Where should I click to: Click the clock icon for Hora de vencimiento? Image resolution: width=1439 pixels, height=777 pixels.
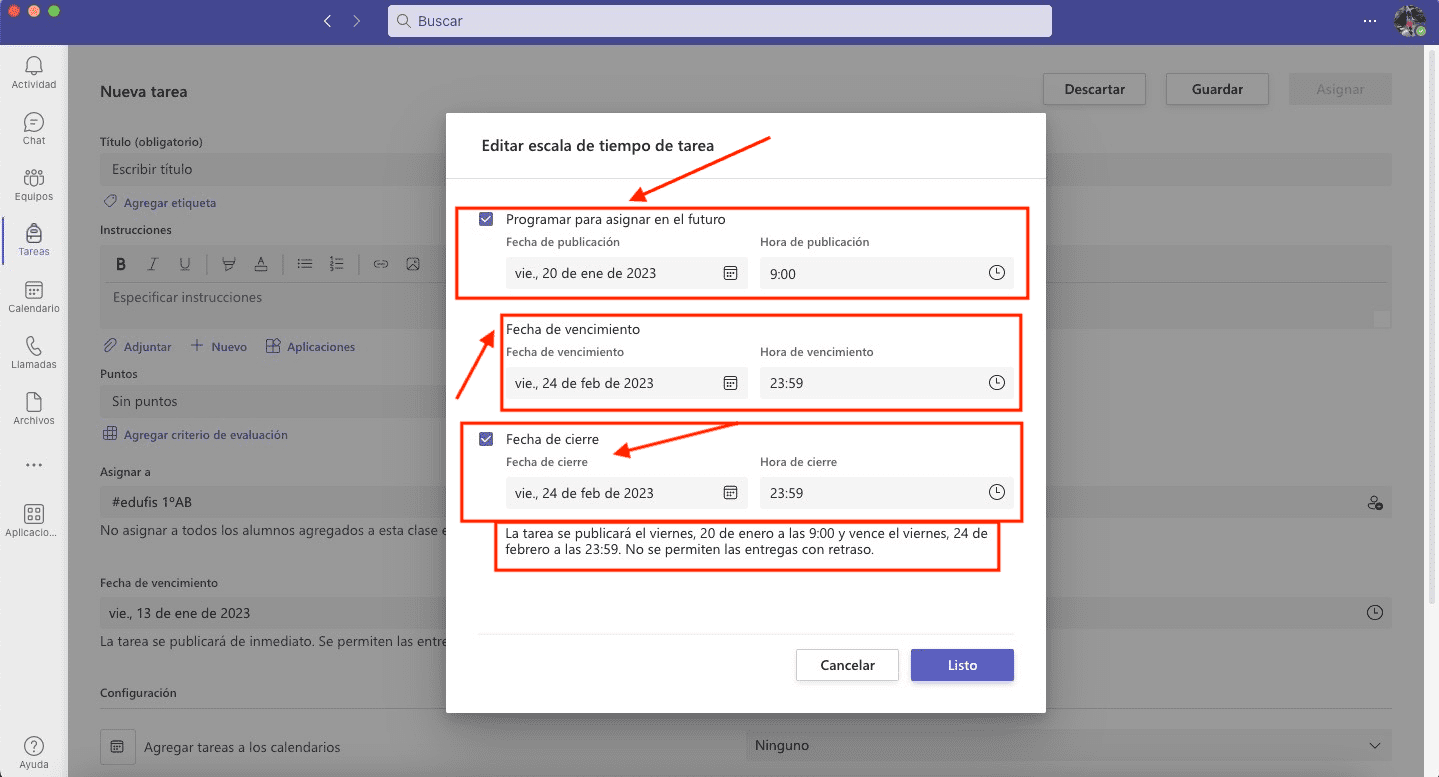click(996, 383)
